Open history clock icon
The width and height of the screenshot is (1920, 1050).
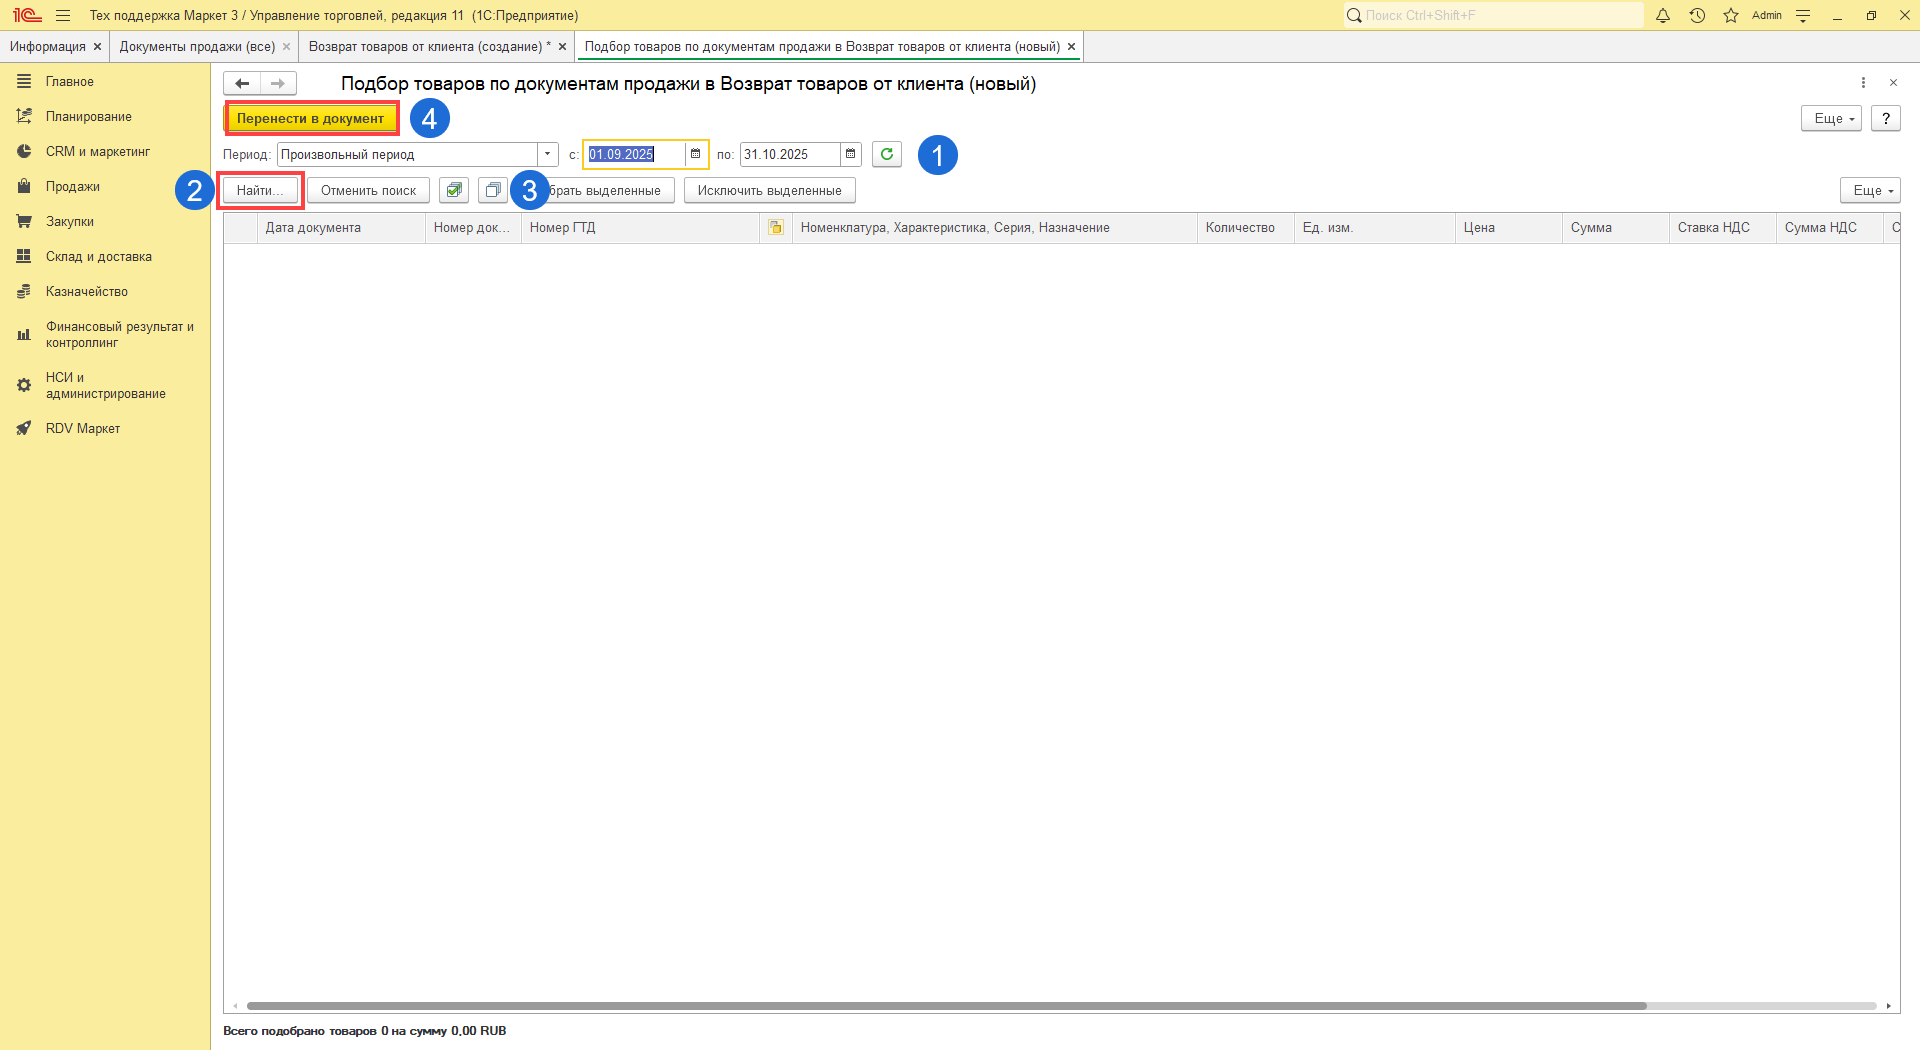[x=1697, y=16]
